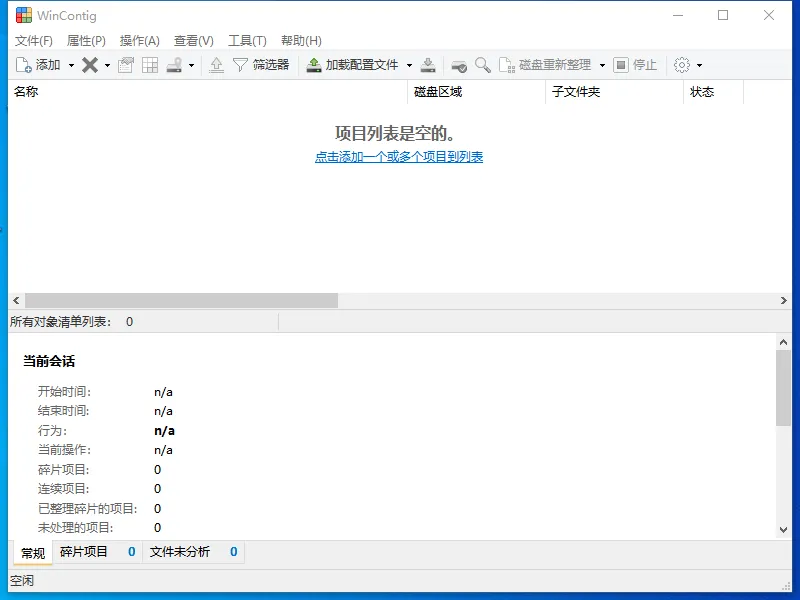Click the save profile icon
Screen dimensions: 800x600
[x=427, y=64]
